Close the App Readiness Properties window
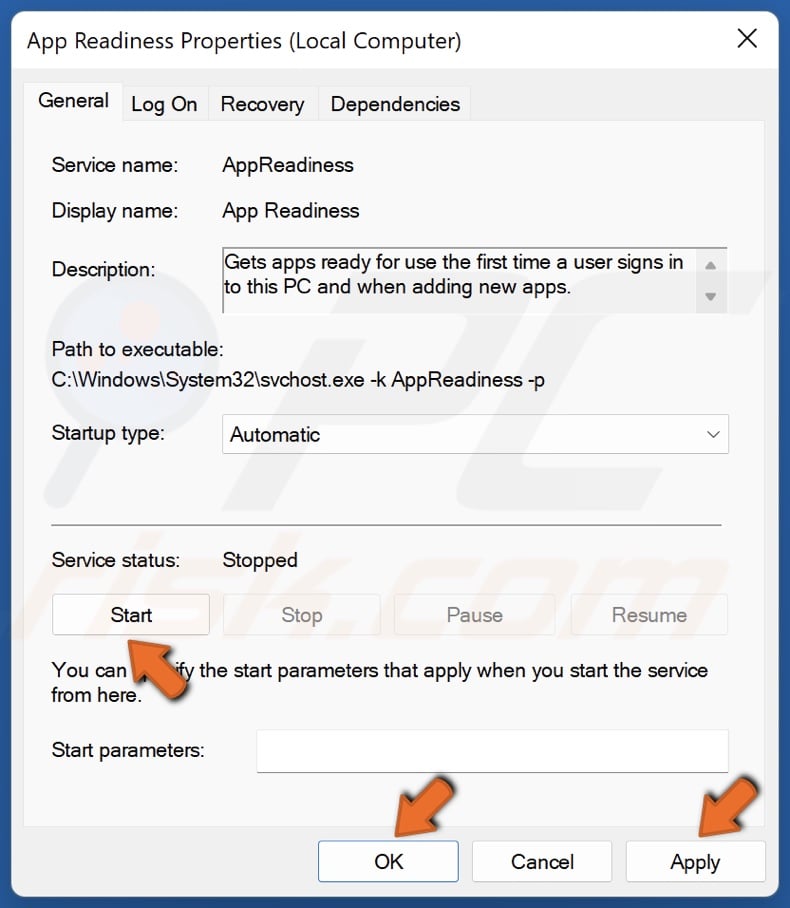The height and width of the screenshot is (908, 790). [747, 39]
